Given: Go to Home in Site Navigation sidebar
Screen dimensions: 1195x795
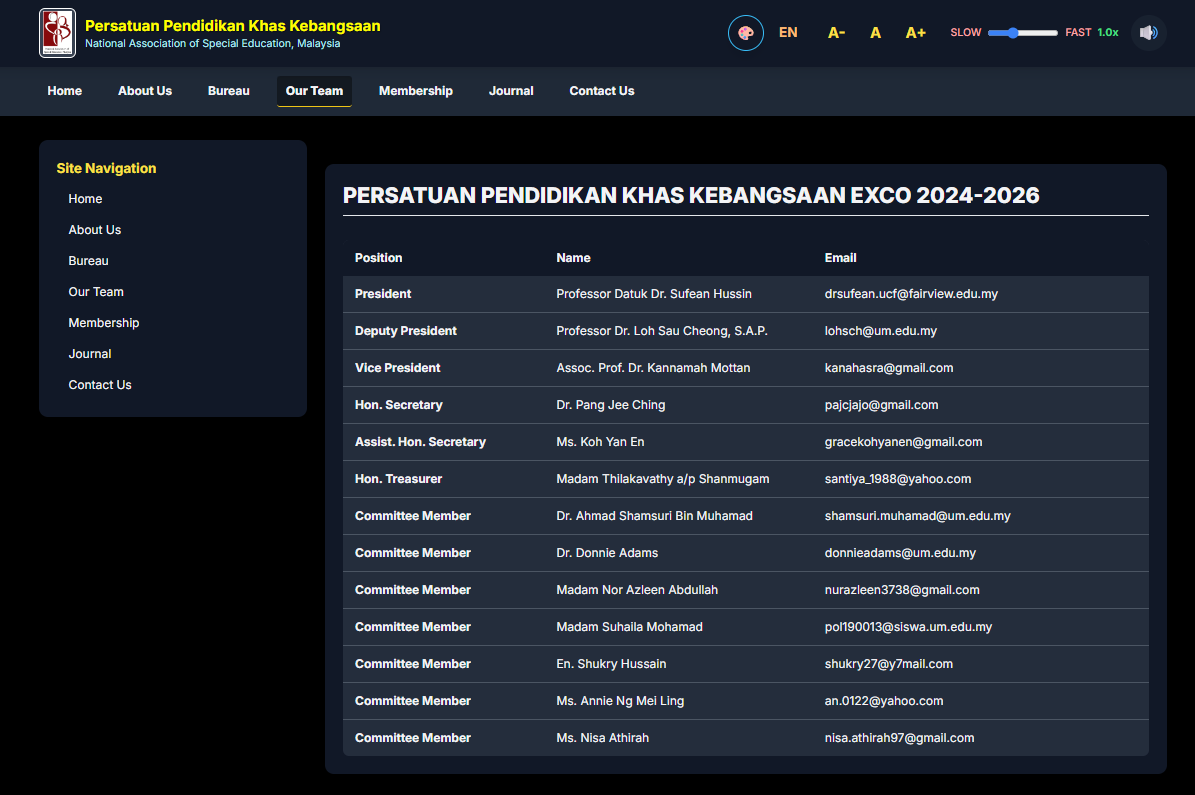Looking at the screenshot, I should (x=85, y=199).
